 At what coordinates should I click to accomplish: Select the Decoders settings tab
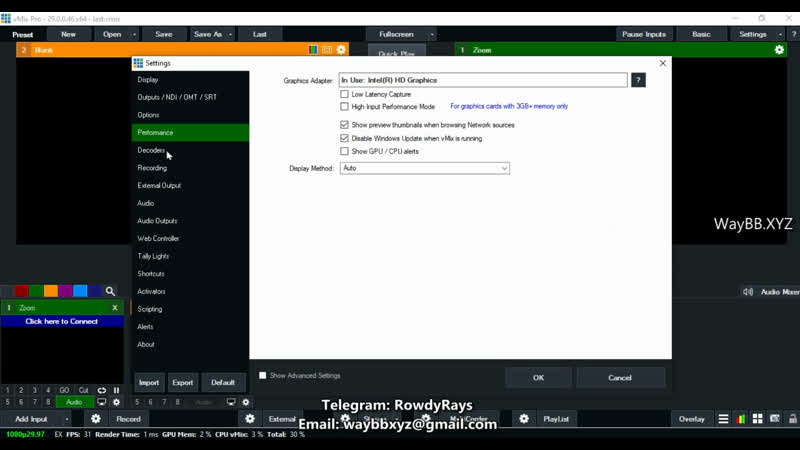[151, 150]
